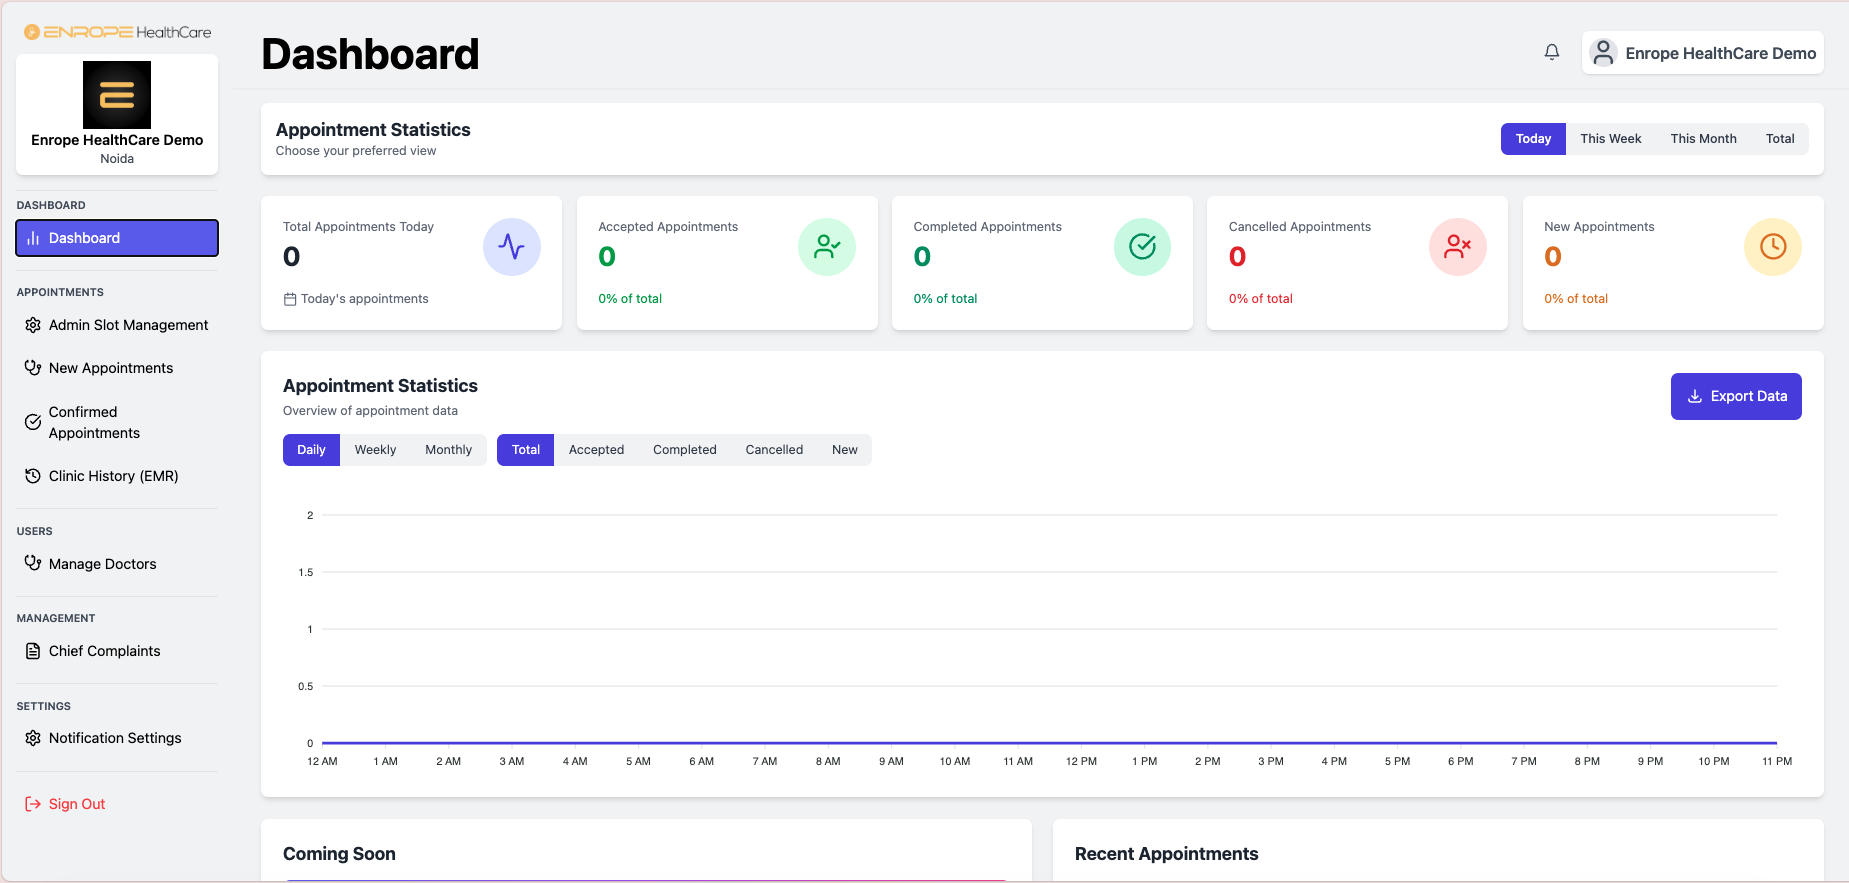Click the user profile avatar icon
The width and height of the screenshot is (1849, 883).
click(x=1603, y=52)
